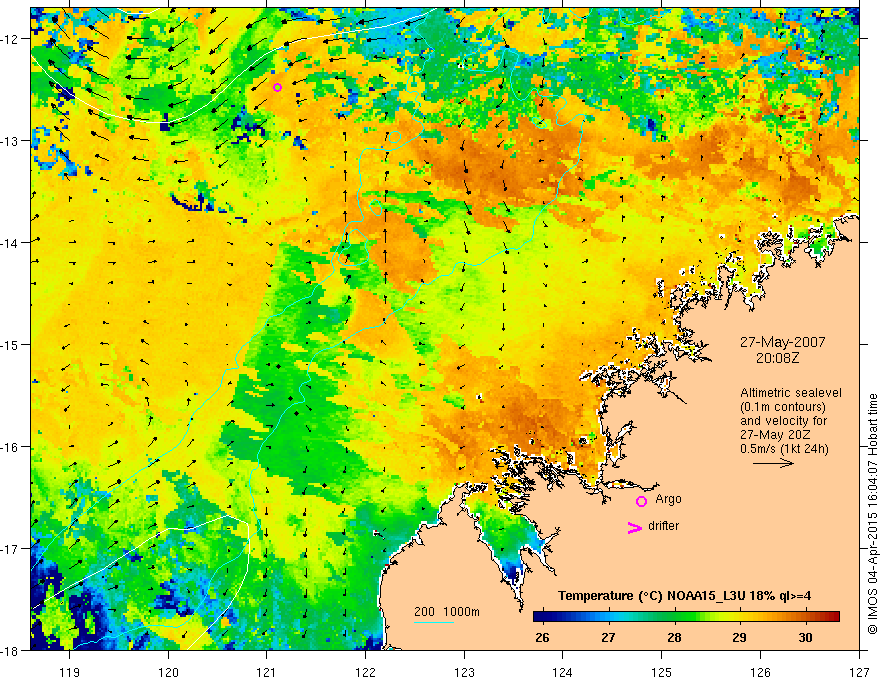
Task: Click the cyan isobath legend line
Action: tap(434, 622)
